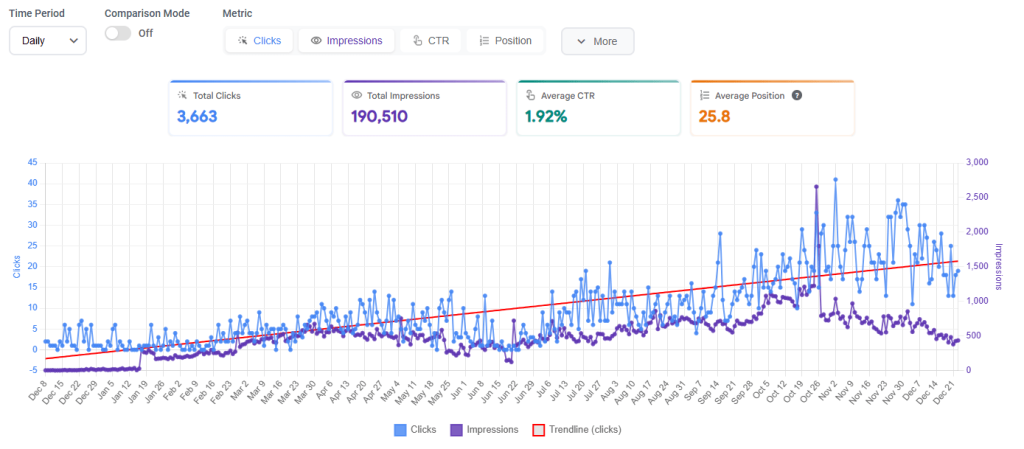The width and height of the screenshot is (1024, 449).
Task: Click the question mark icon beside Average Position
Action: [x=797, y=96]
